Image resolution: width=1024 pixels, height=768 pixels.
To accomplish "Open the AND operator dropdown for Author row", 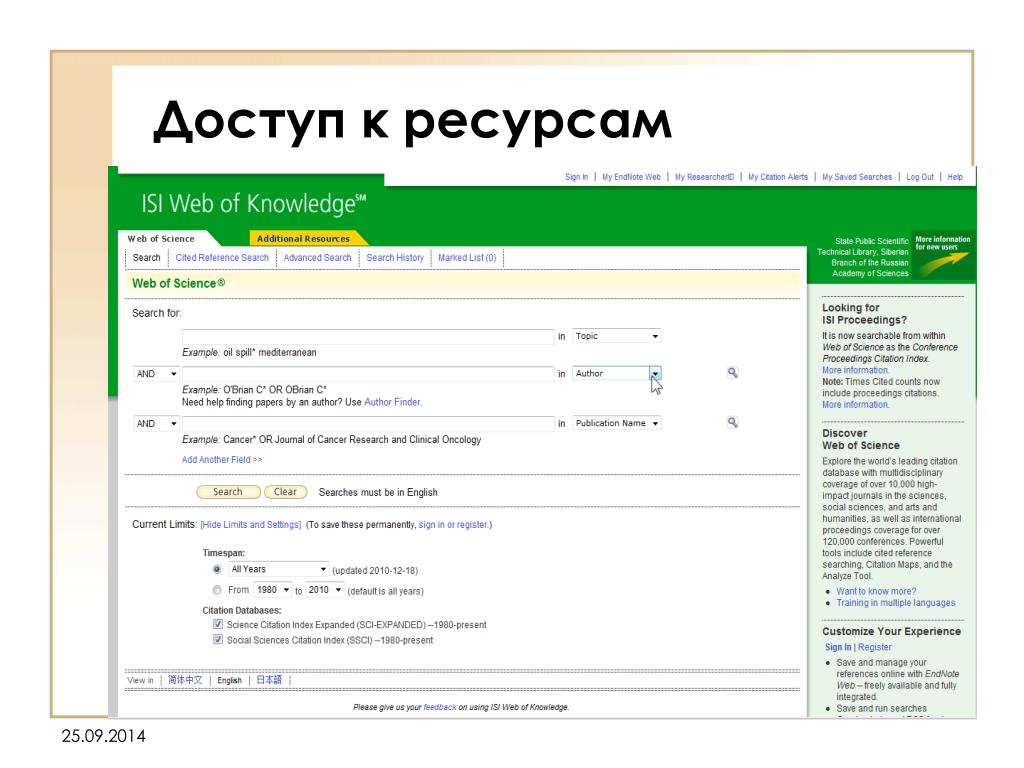I will tap(156, 374).
